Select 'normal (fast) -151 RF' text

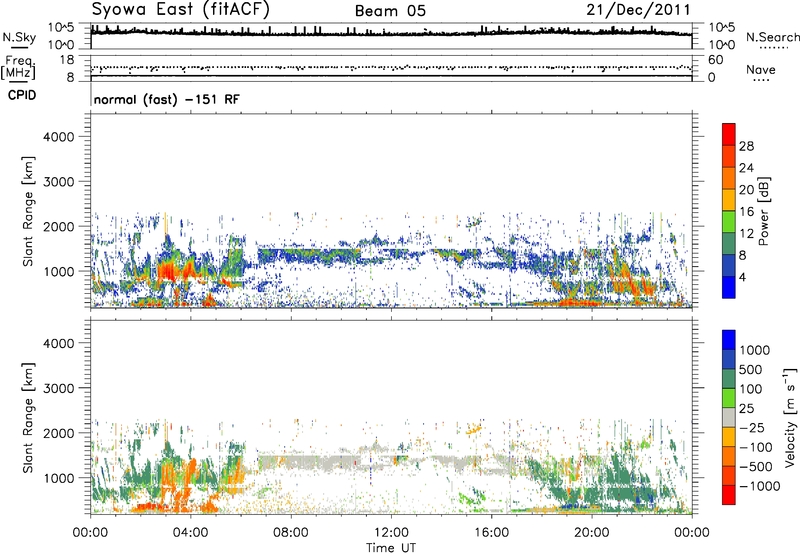click(167, 99)
